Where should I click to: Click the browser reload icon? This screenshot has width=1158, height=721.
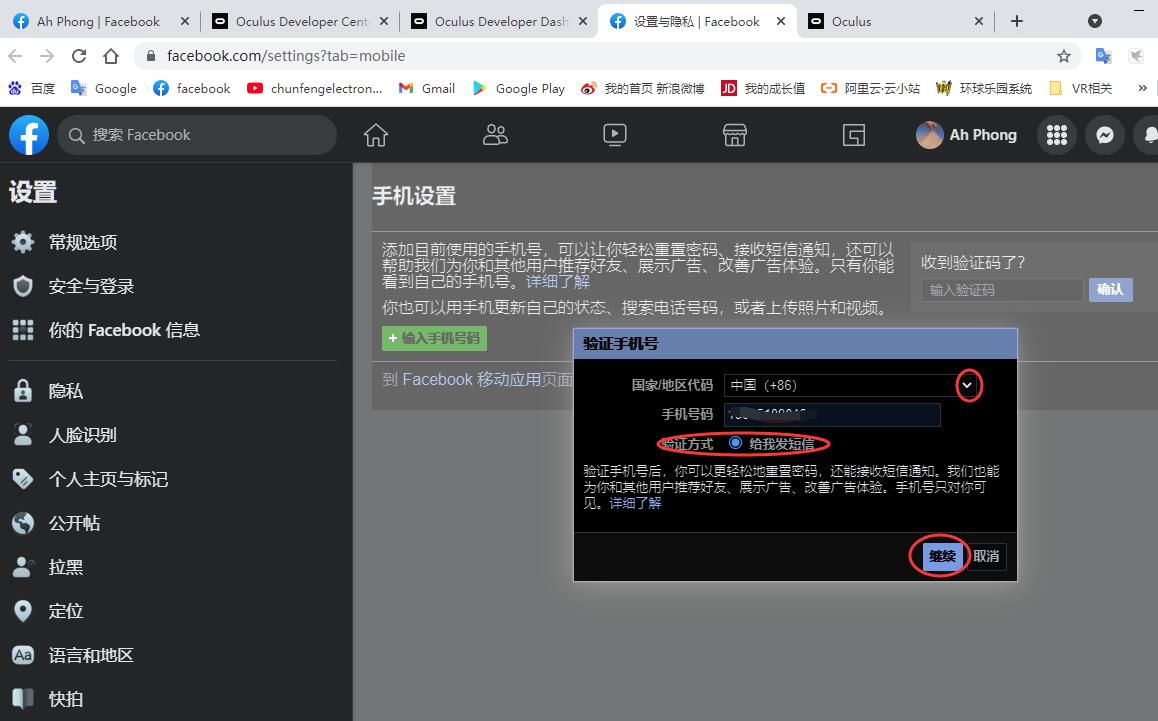79,55
